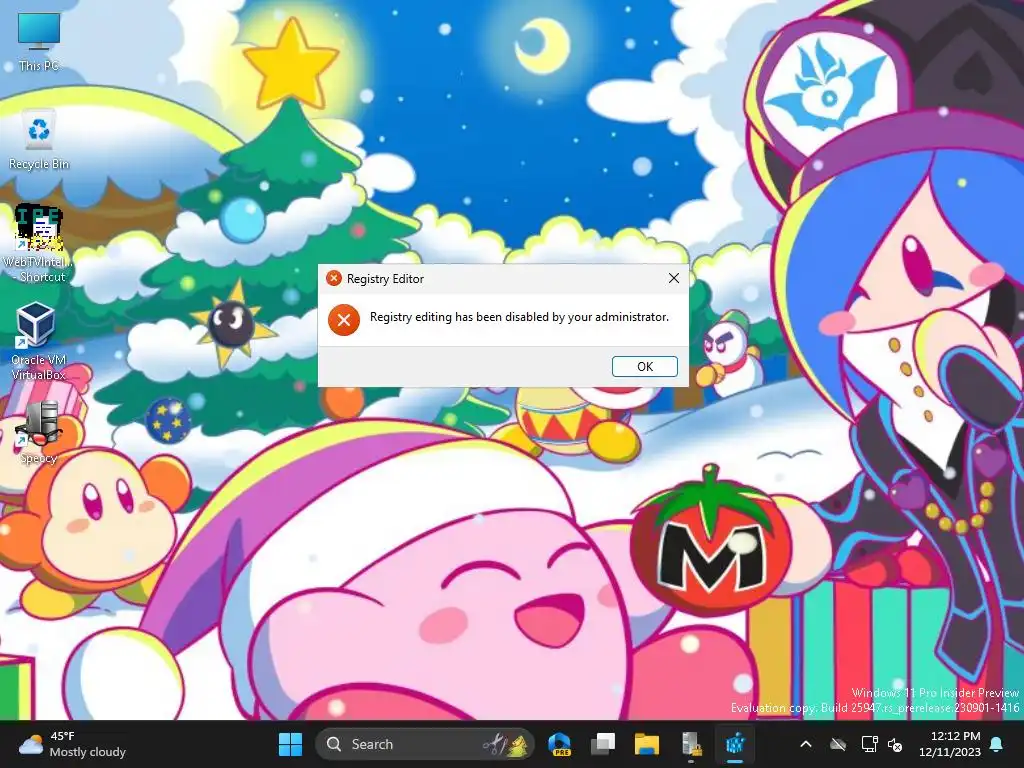Screen dimensions: 1024x768
Task: Select the Speccy desktop shortcut
Action: point(39,432)
